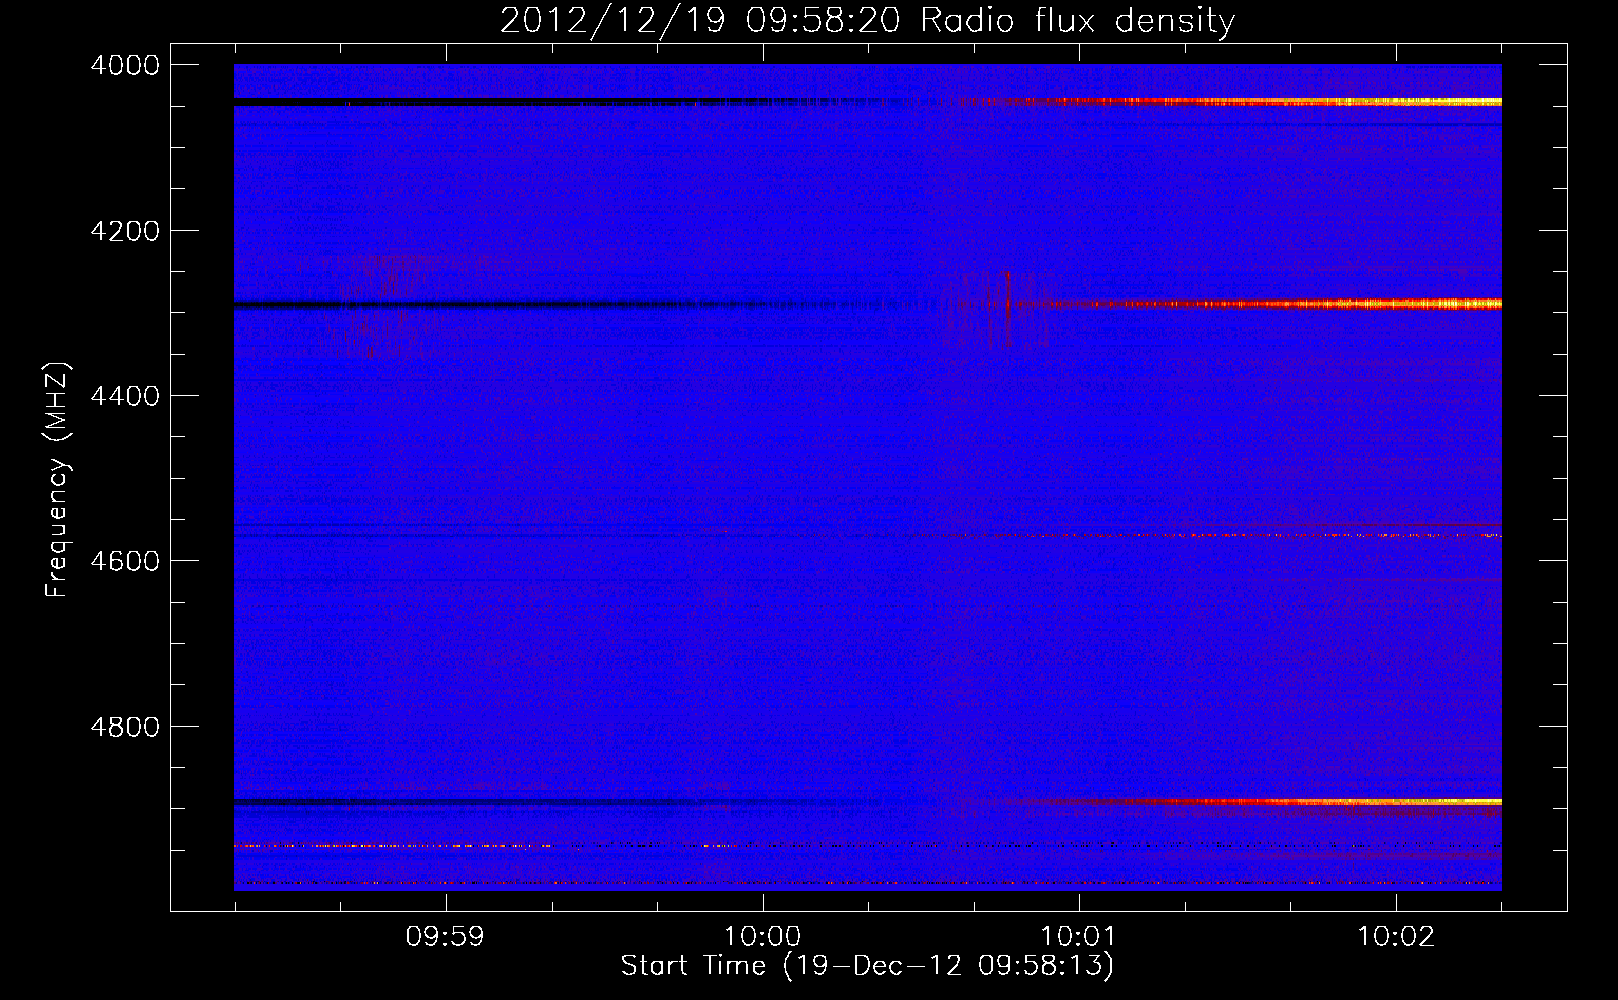Select the 4200 frequency tick label
The height and width of the screenshot is (1000, 1618).
[125, 231]
